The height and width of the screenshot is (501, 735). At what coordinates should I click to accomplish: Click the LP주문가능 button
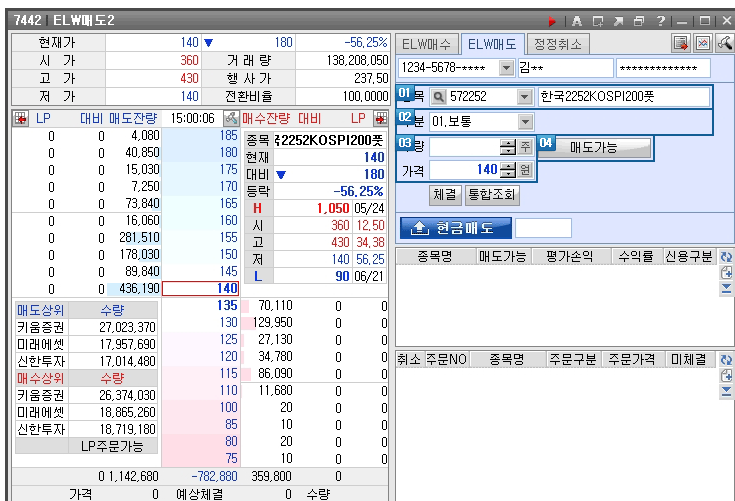pyautogui.click(x=112, y=446)
